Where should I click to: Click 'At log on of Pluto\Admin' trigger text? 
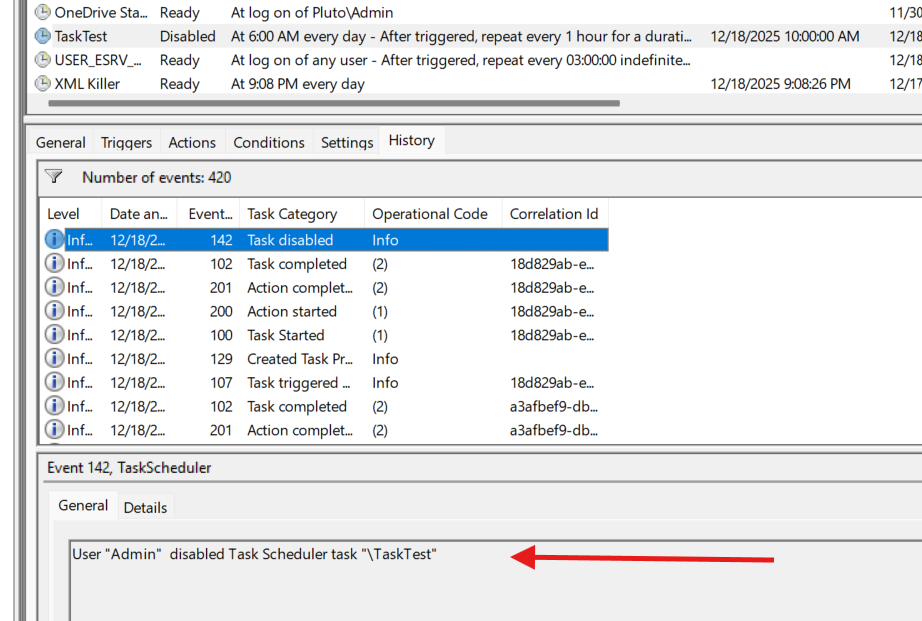312,12
